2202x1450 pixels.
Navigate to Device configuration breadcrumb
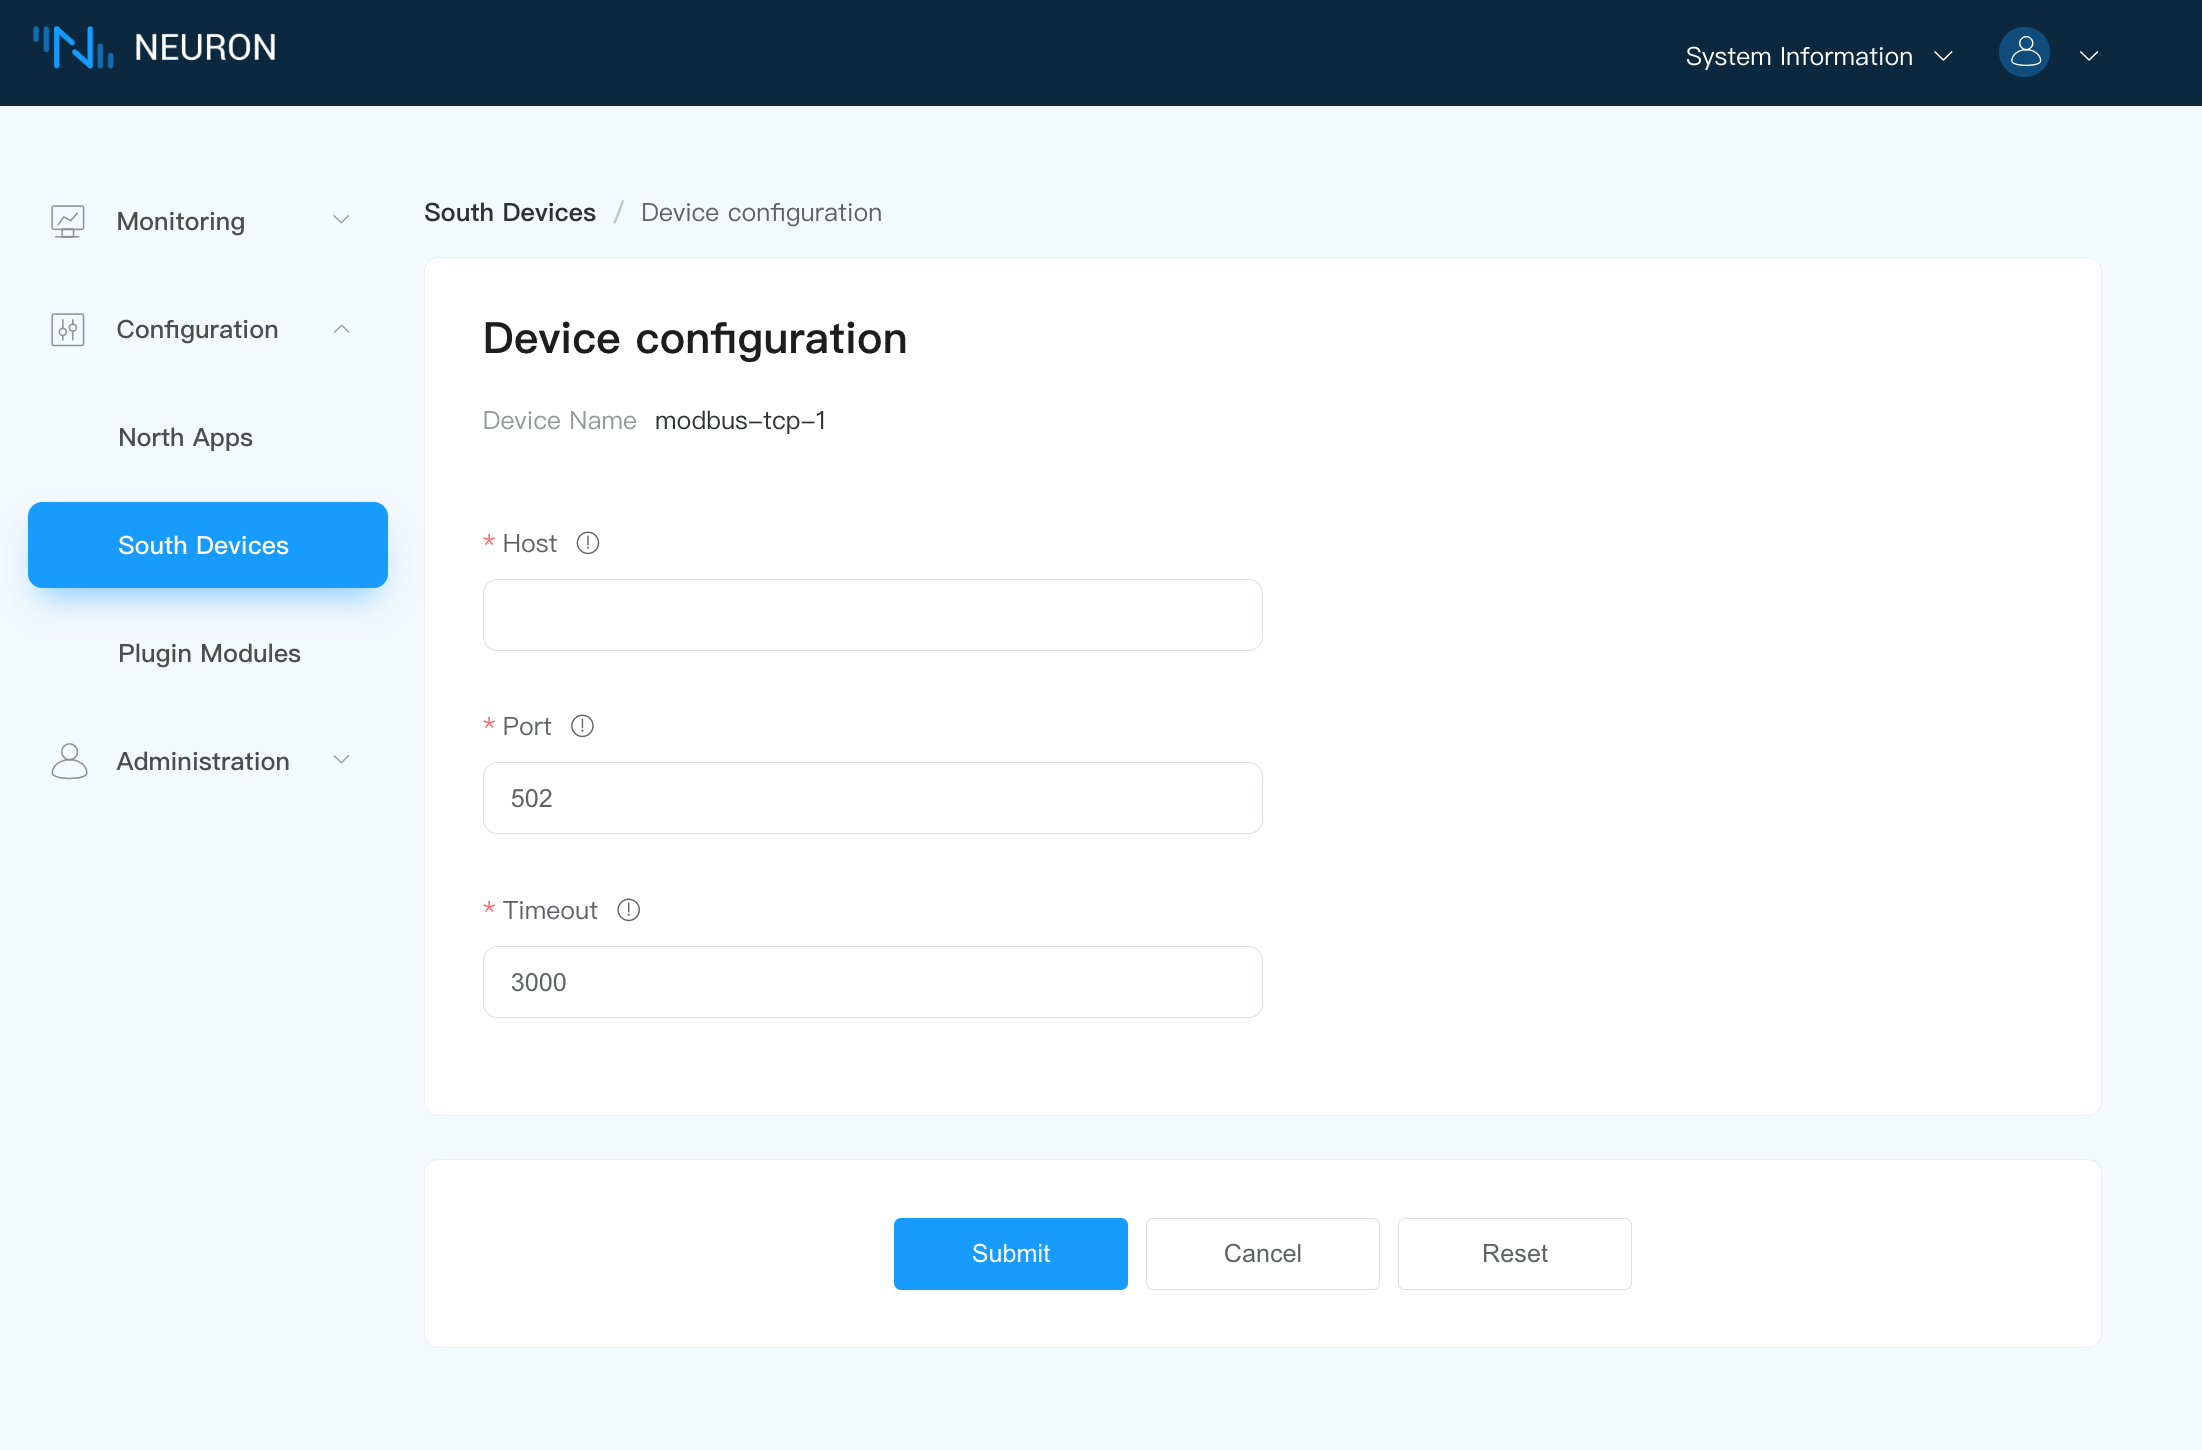760,212
